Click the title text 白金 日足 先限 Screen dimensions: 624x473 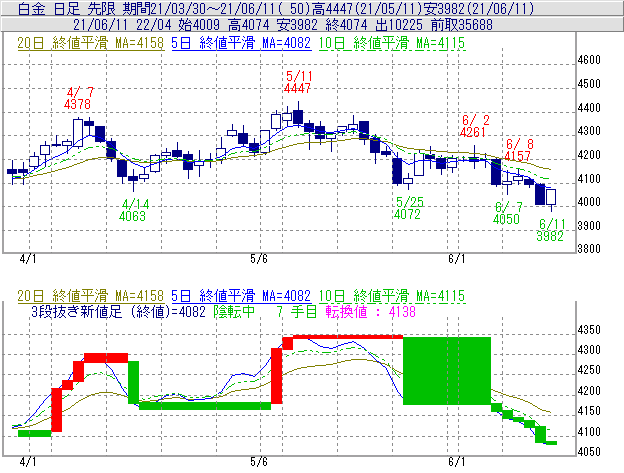pyautogui.click(x=66, y=8)
